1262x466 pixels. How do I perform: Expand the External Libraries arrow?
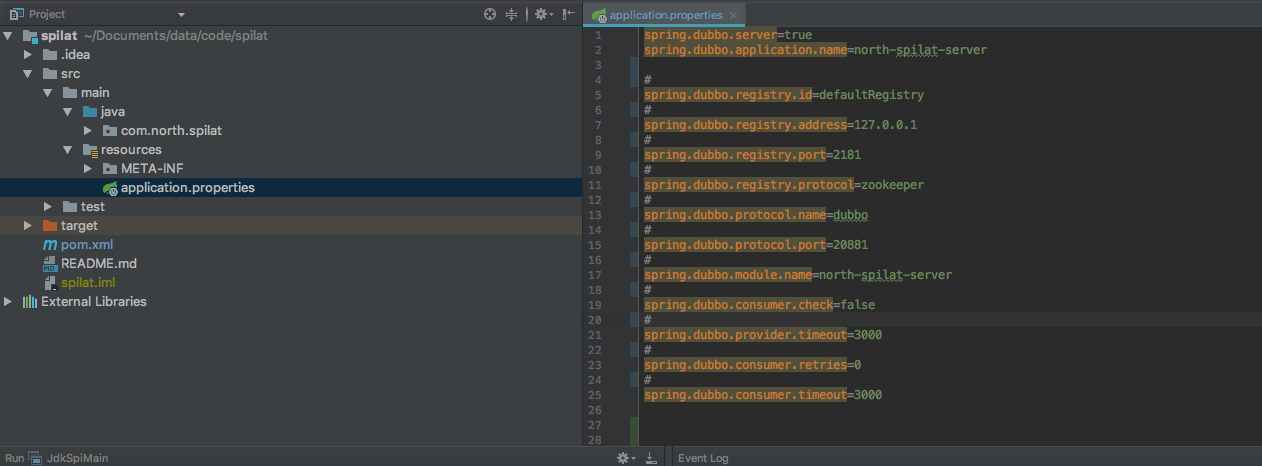pyautogui.click(x=9, y=302)
